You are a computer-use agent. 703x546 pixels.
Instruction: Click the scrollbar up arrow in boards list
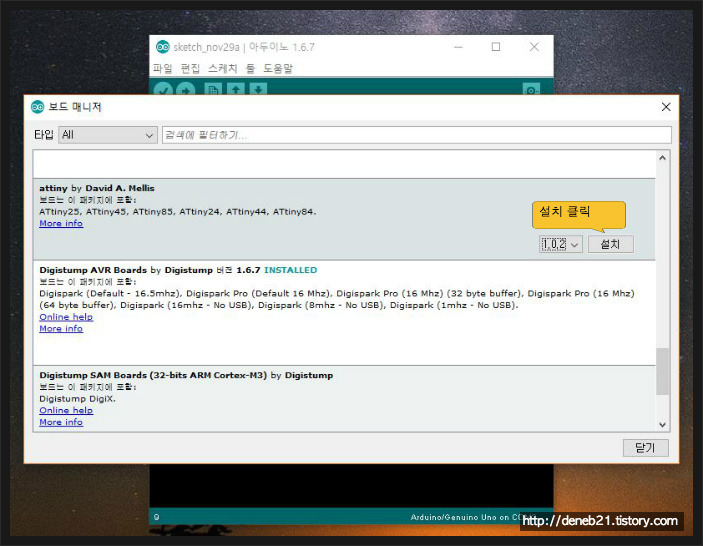663,158
